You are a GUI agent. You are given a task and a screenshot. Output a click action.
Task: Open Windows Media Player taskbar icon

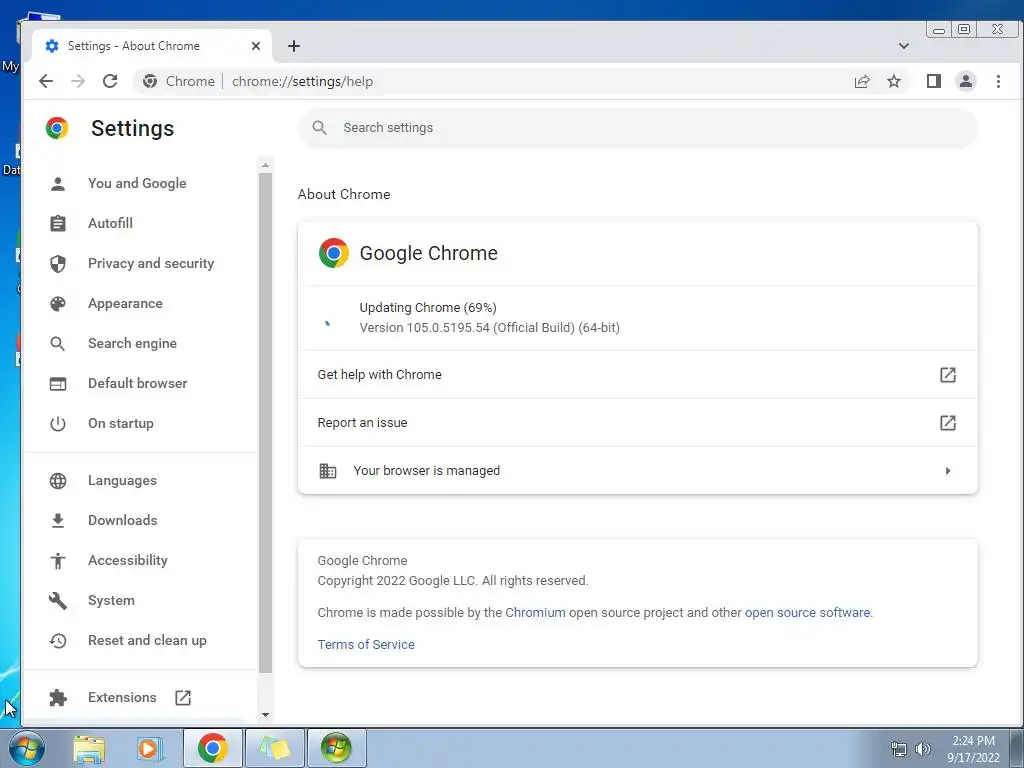[x=150, y=748]
